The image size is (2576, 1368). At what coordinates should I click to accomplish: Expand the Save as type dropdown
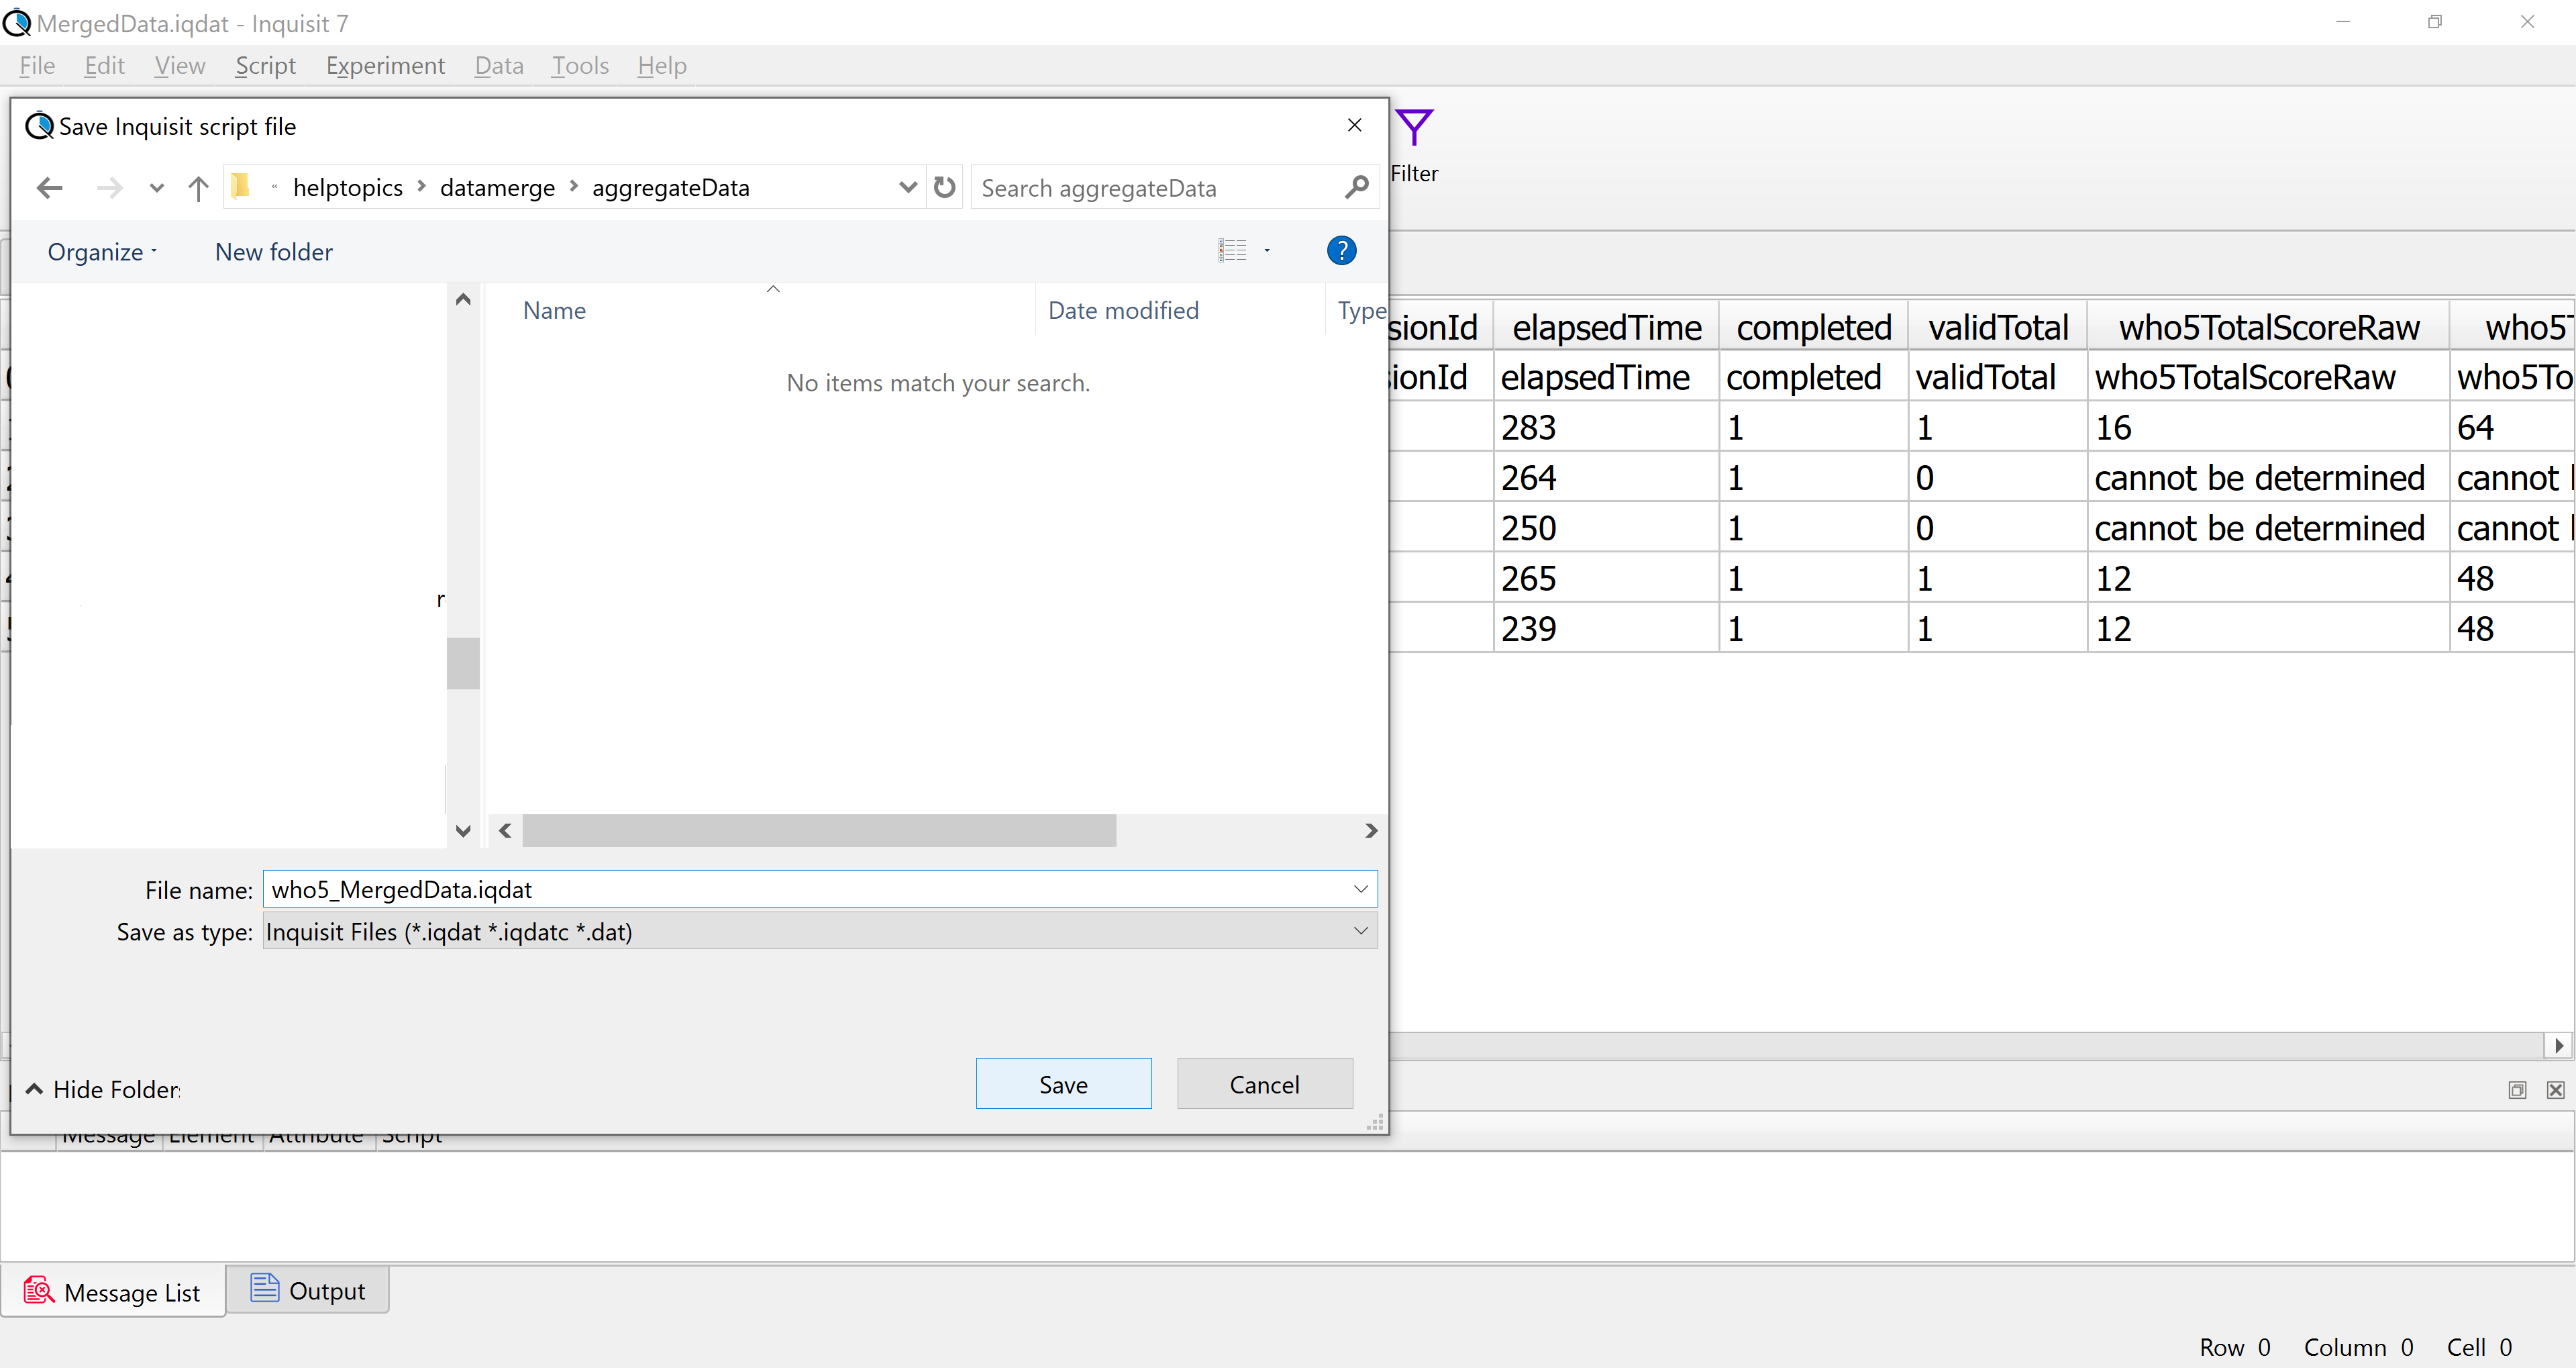click(x=1360, y=931)
